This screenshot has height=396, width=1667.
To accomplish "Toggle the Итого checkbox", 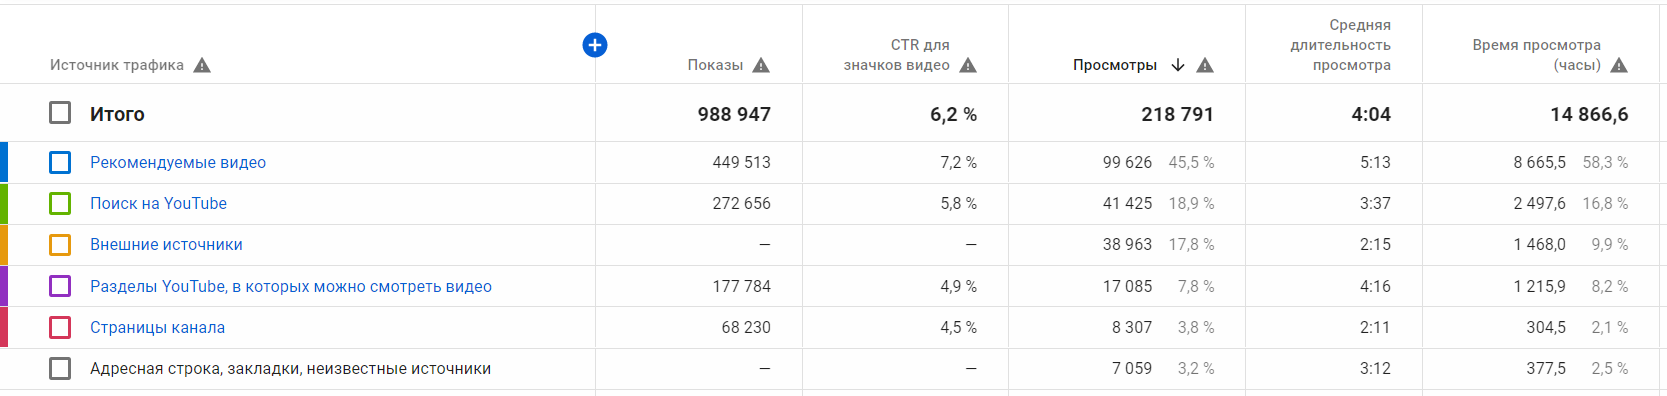I will (x=60, y=113).
